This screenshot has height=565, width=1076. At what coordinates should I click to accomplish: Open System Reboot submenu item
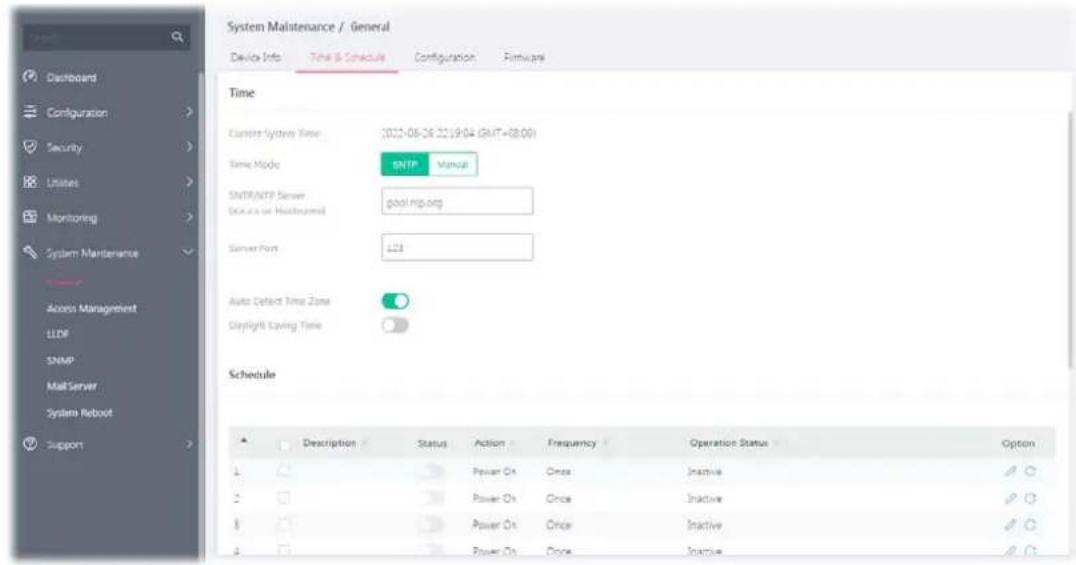pos(79,413)
